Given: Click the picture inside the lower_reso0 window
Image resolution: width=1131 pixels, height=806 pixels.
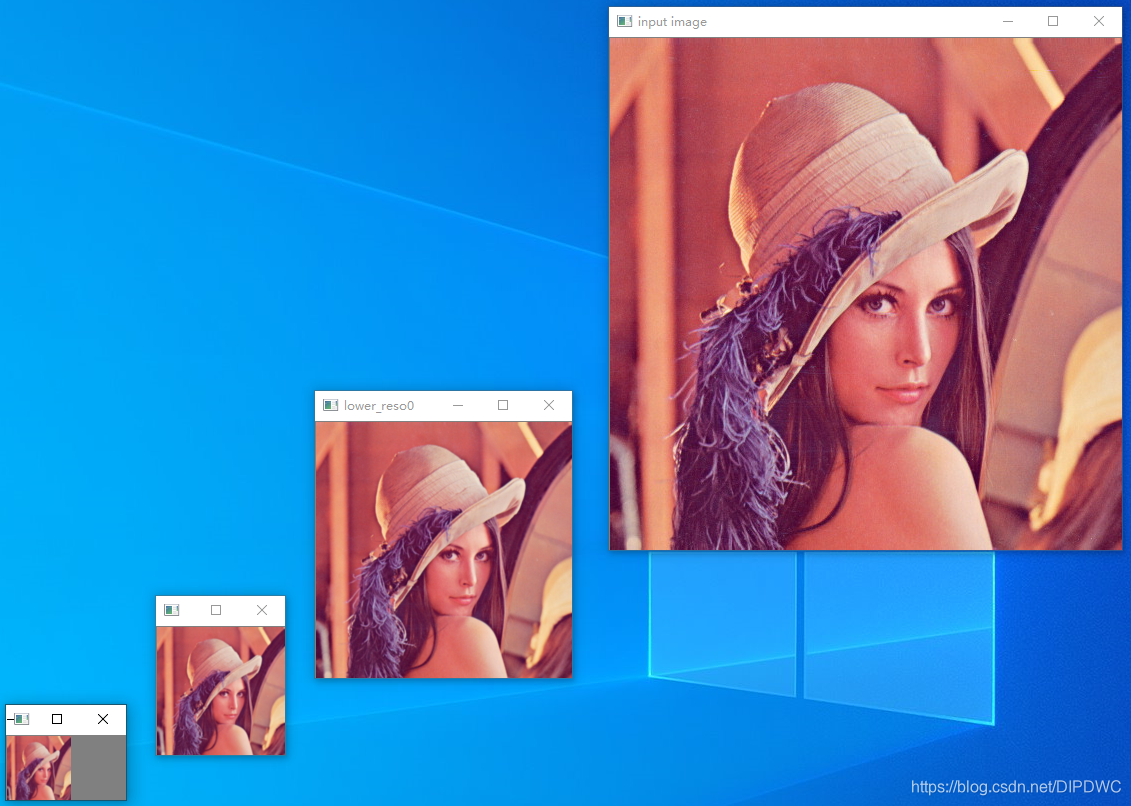Looking at the screenshot, I should pos(444,549).
